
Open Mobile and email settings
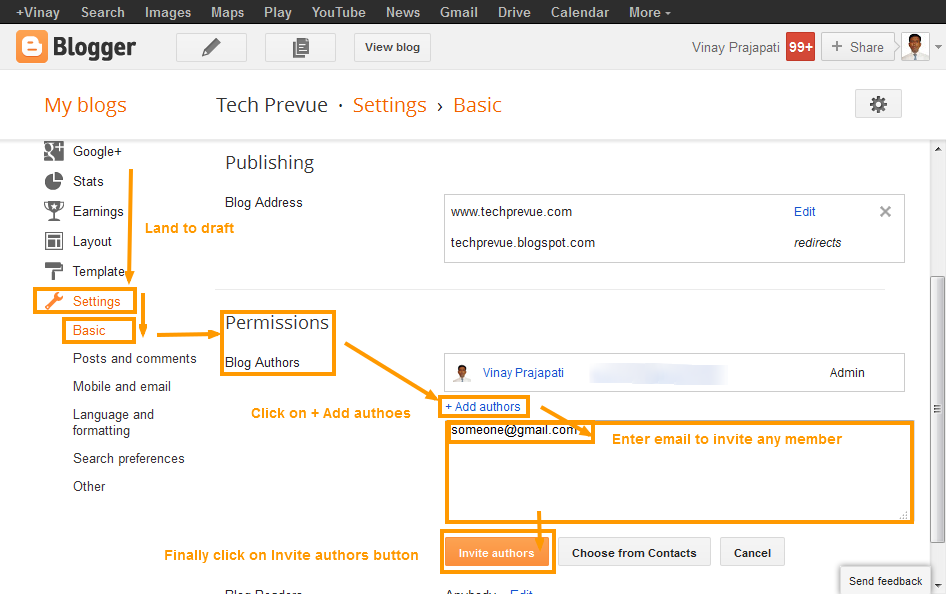[x=122, y=387]
